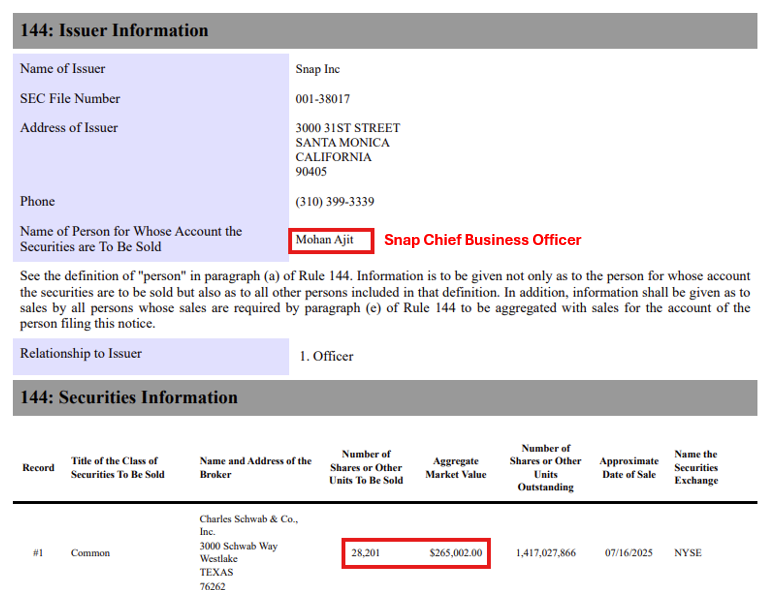Click the 'Approximate Date of Sale' header
The width and height of the screenshot is (770, 590).
coord(629,468)
